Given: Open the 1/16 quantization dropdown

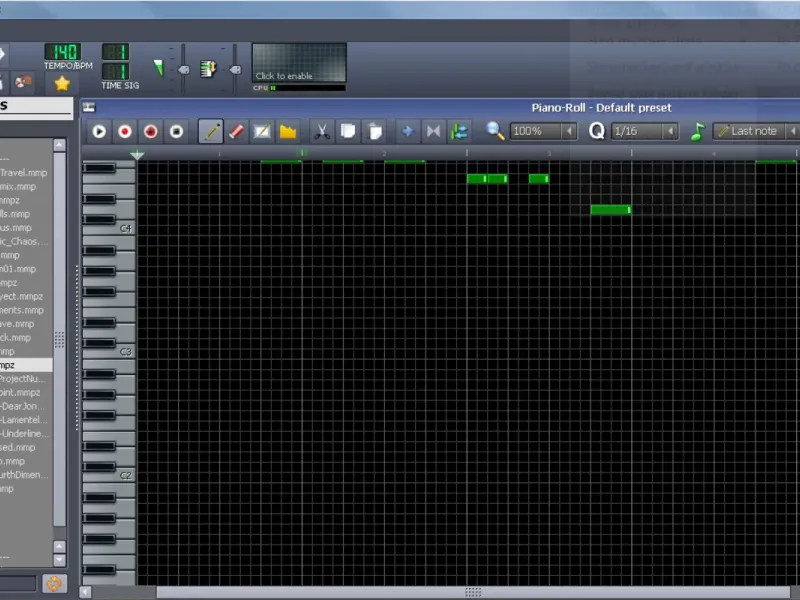Looking at the screenshot, I should 645,131.
